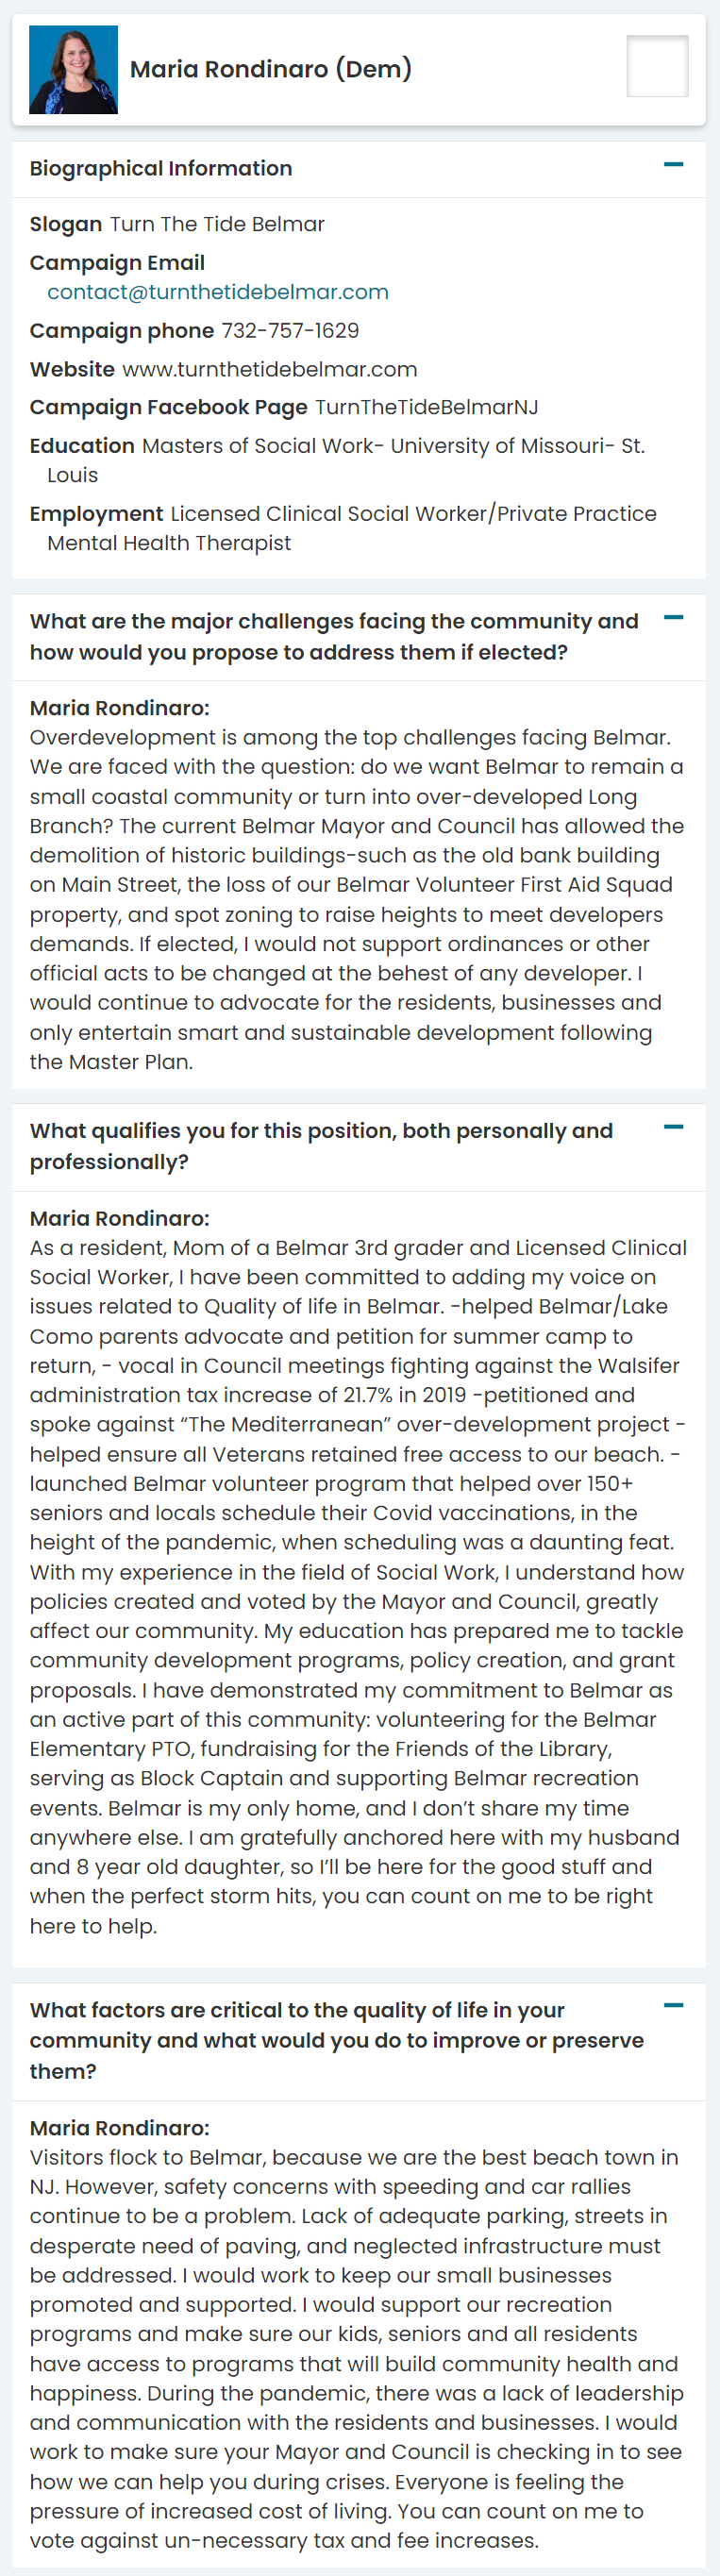Collapse the quality of life section with its minus icon
Image resolution: width=720 pixels, height=2576 pixels.
tap(673, 2006)
